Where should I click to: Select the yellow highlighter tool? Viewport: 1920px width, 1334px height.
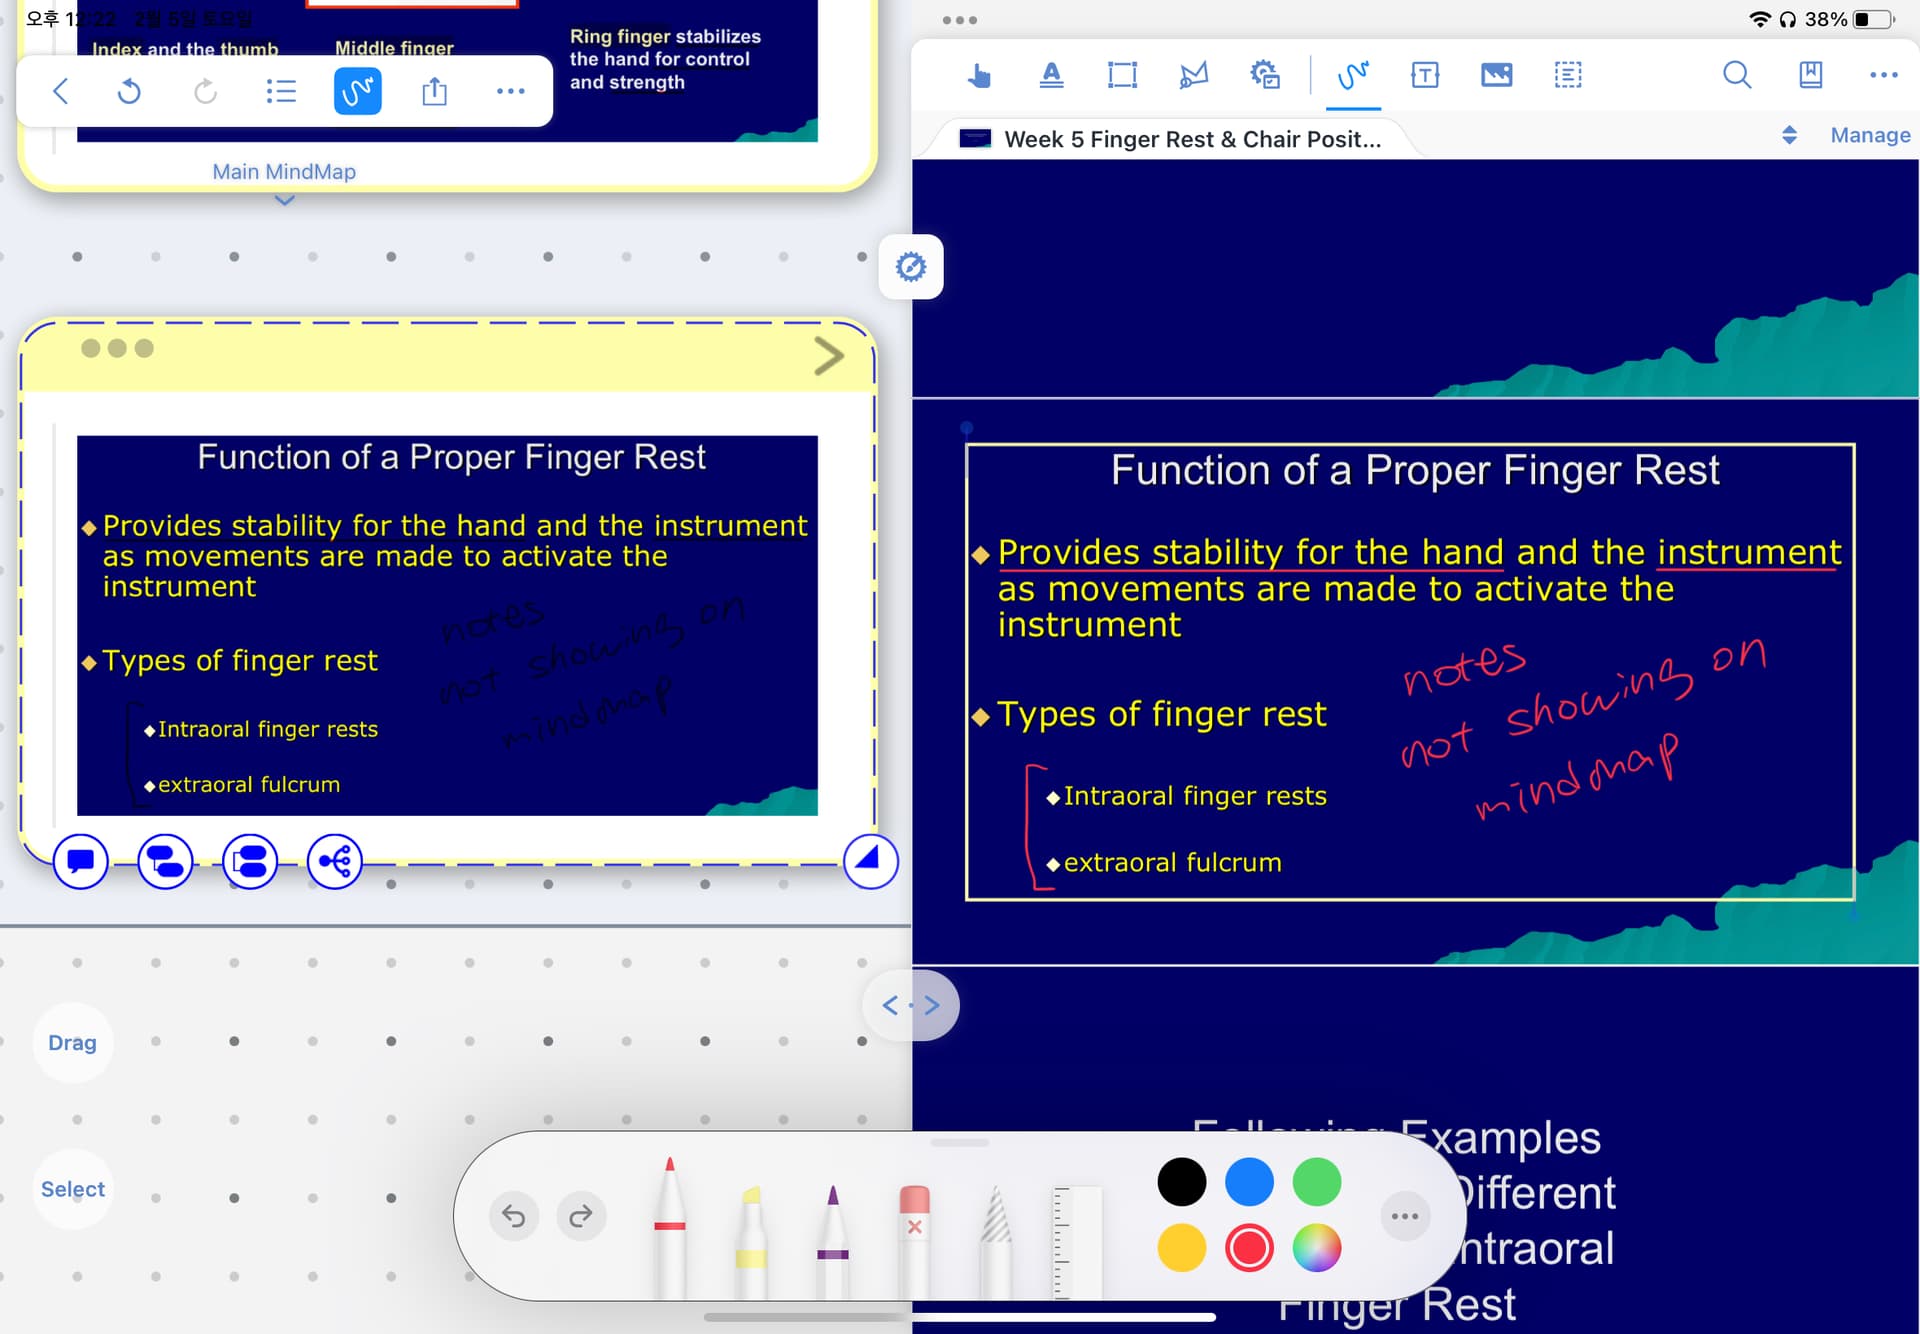(751, 1242)
